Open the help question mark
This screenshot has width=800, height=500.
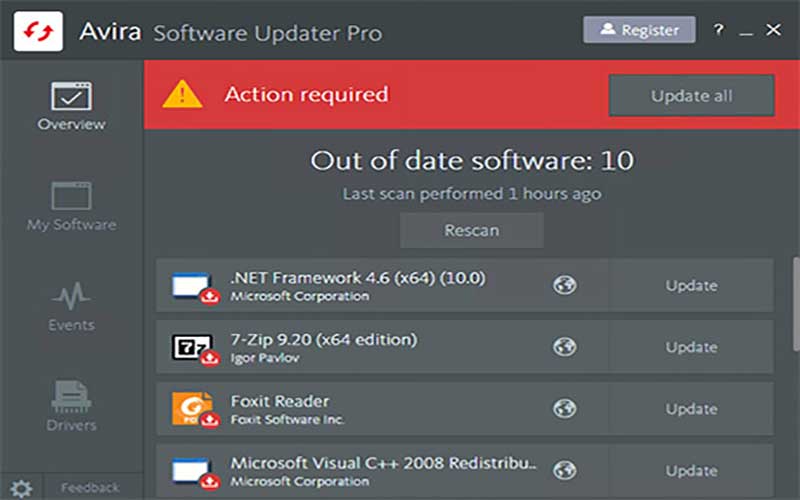click(x=718, y=30)
